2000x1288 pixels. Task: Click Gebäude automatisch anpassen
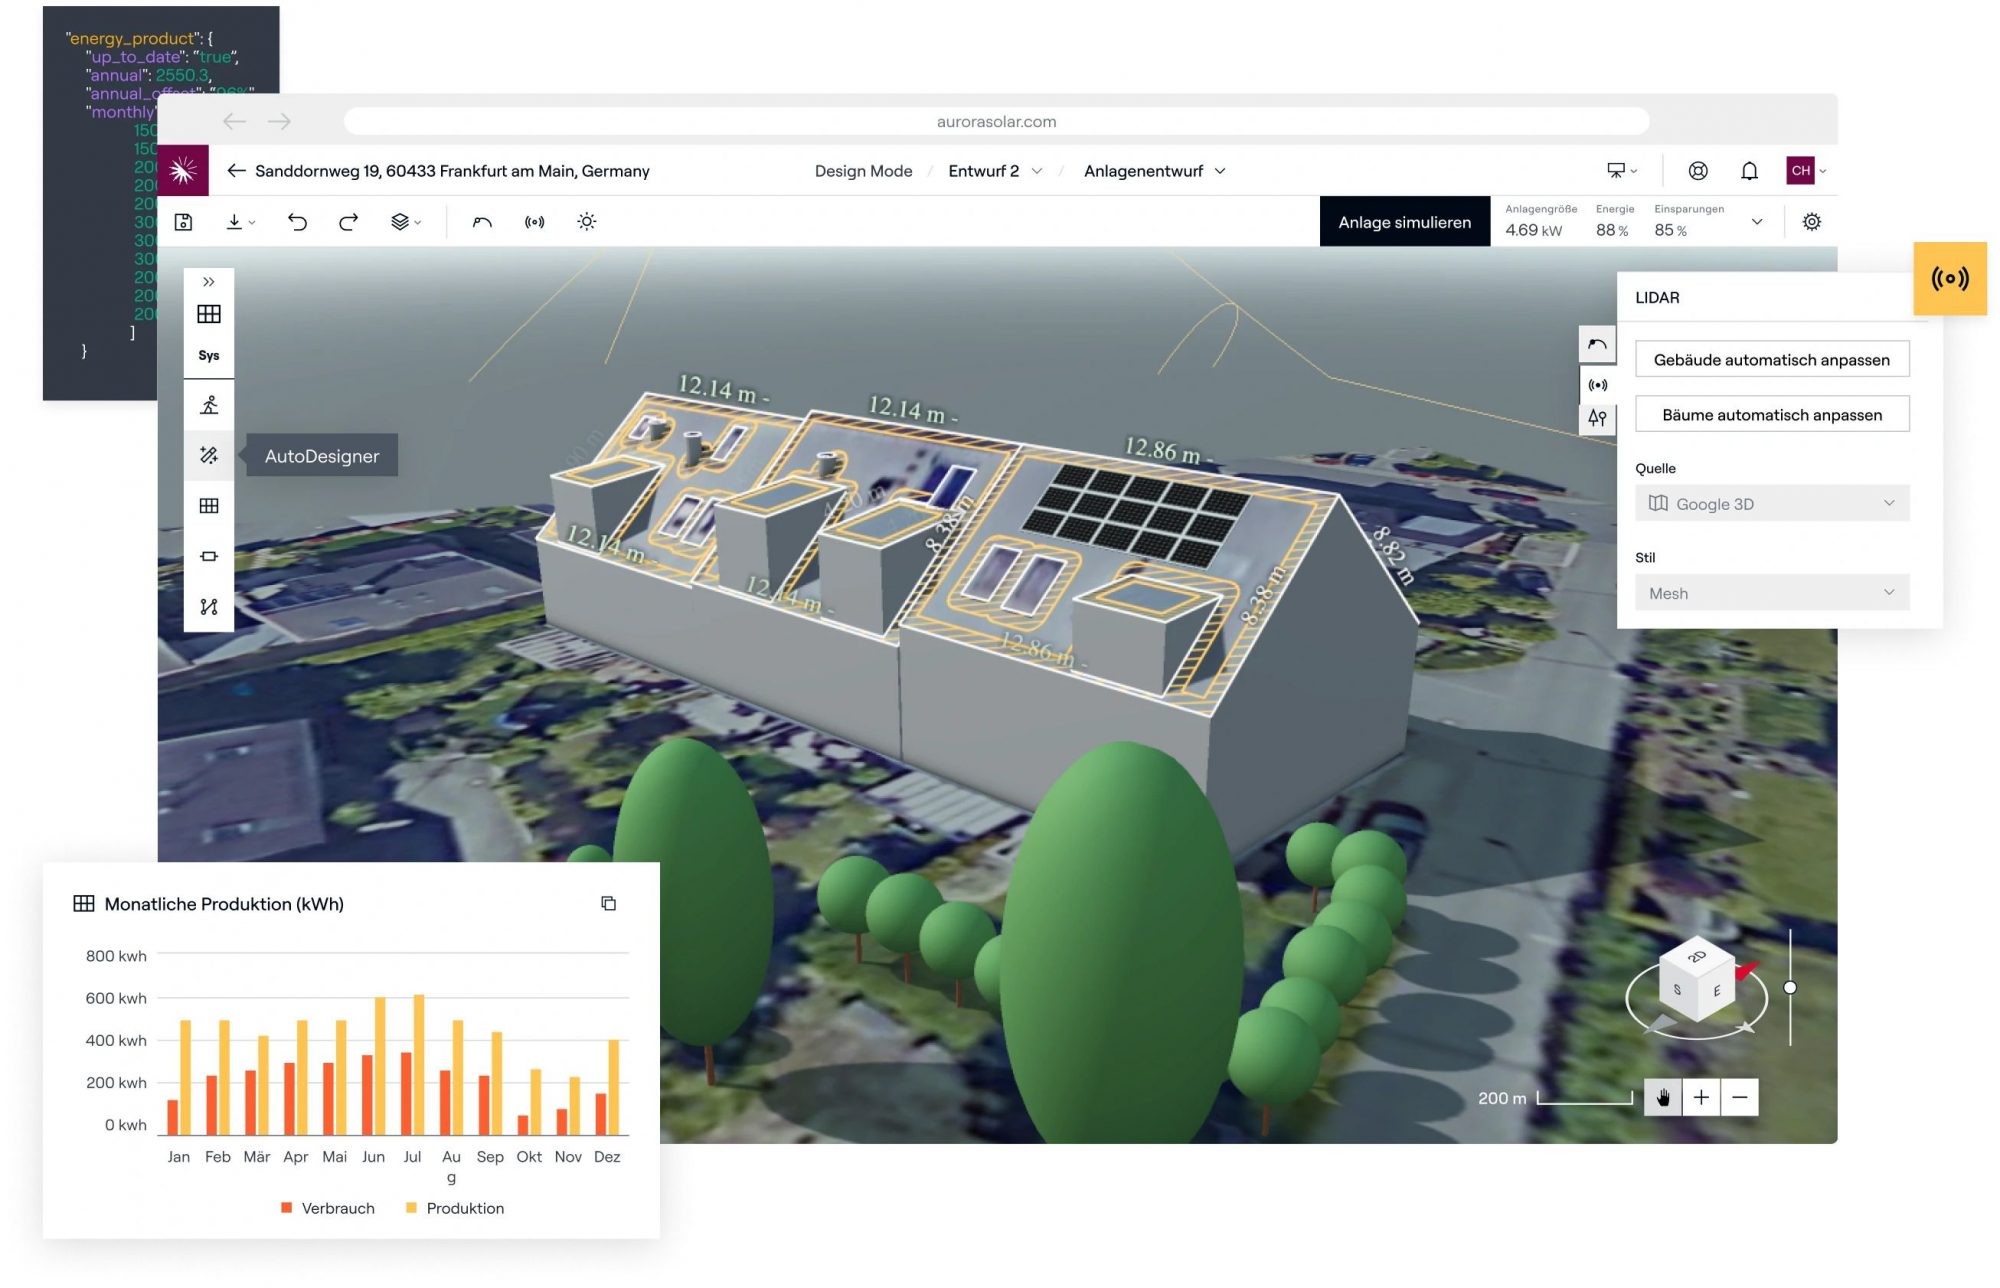pyautogui.click(x=1772, y=359)
